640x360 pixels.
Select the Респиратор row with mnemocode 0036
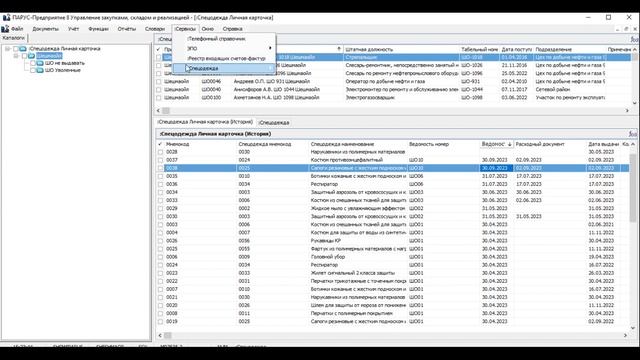pyautogui.click(x=393, y=184)
